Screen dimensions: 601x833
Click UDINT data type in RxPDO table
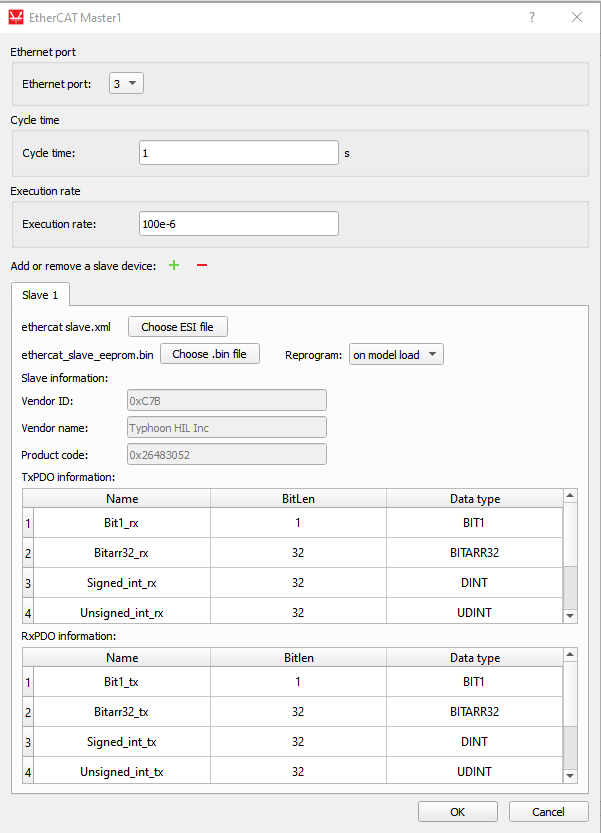(475, 770)
